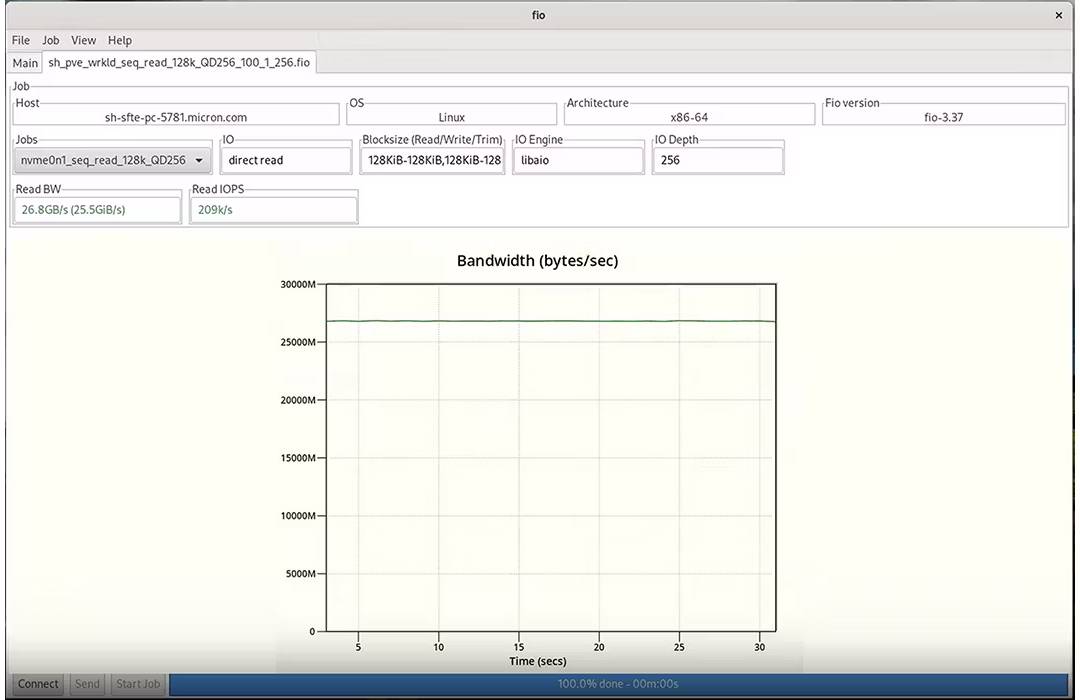This screenshot has height=700, width=1080.
Task: Click the Send button
Action: tap(87, 684)
